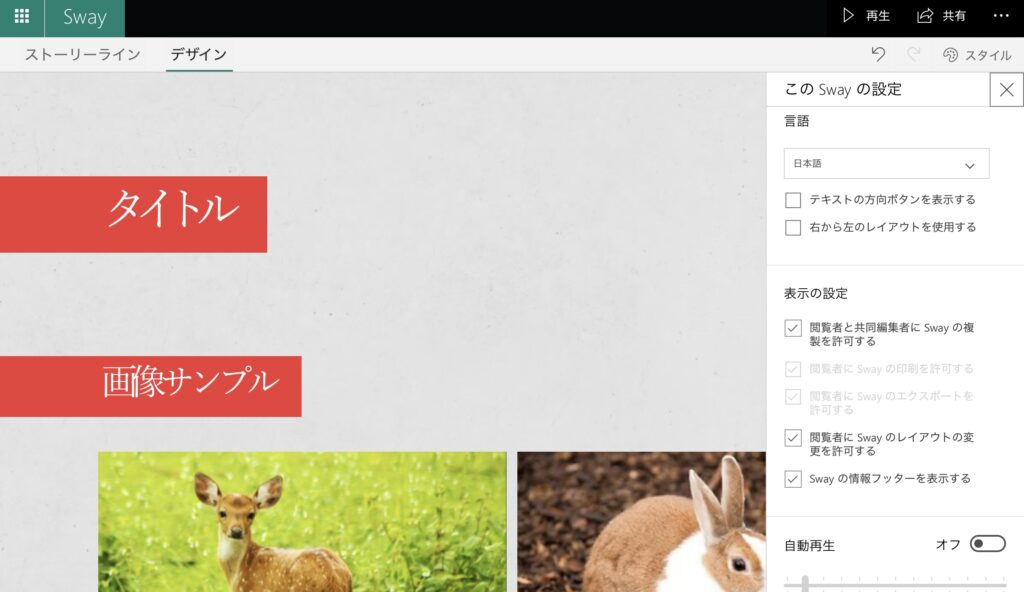Toggle the Sway の印刷を許可する checkbox
Screen dimensions: 1024x592
pyautogui.click(x=793, y=369)
